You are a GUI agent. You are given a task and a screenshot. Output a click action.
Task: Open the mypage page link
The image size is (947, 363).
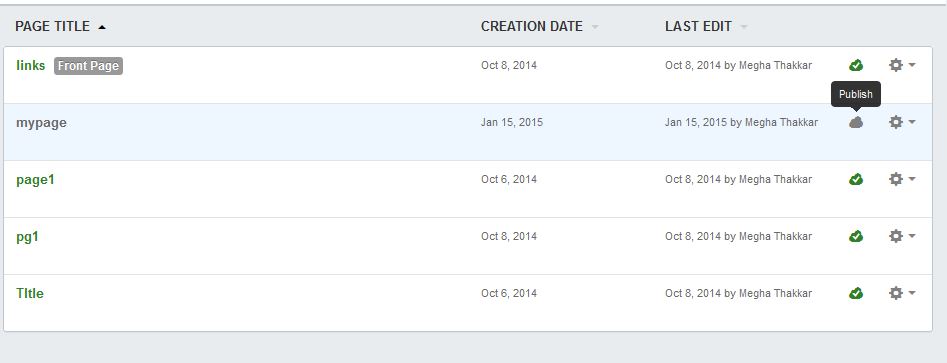(x=41, y=123)
